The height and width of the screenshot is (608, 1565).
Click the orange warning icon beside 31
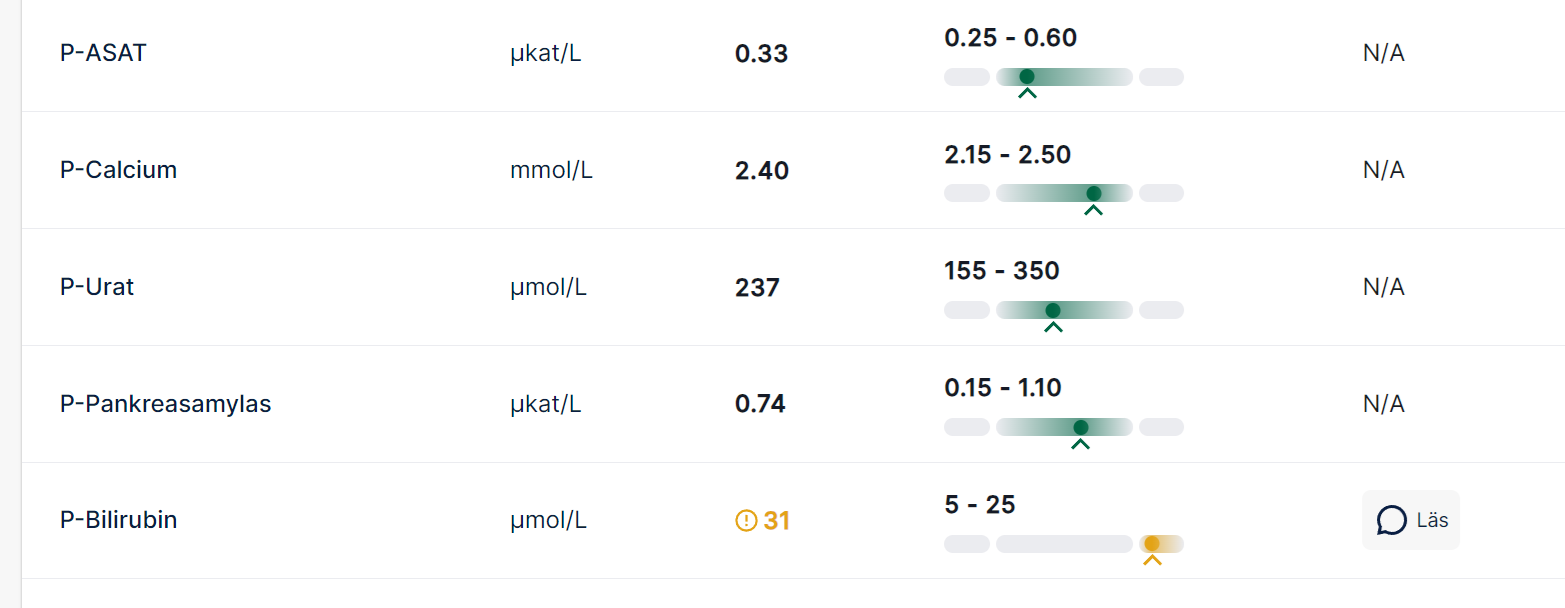746,521
